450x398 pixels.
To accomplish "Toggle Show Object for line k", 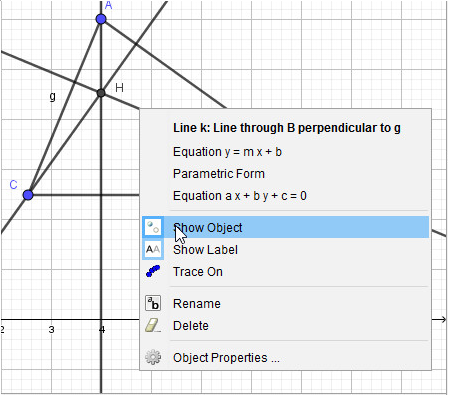I will click(x=285, y=227).
